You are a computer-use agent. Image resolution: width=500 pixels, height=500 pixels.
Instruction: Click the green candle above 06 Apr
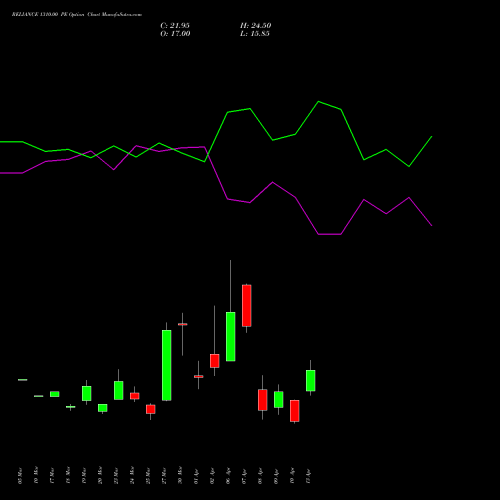(231, 337)
